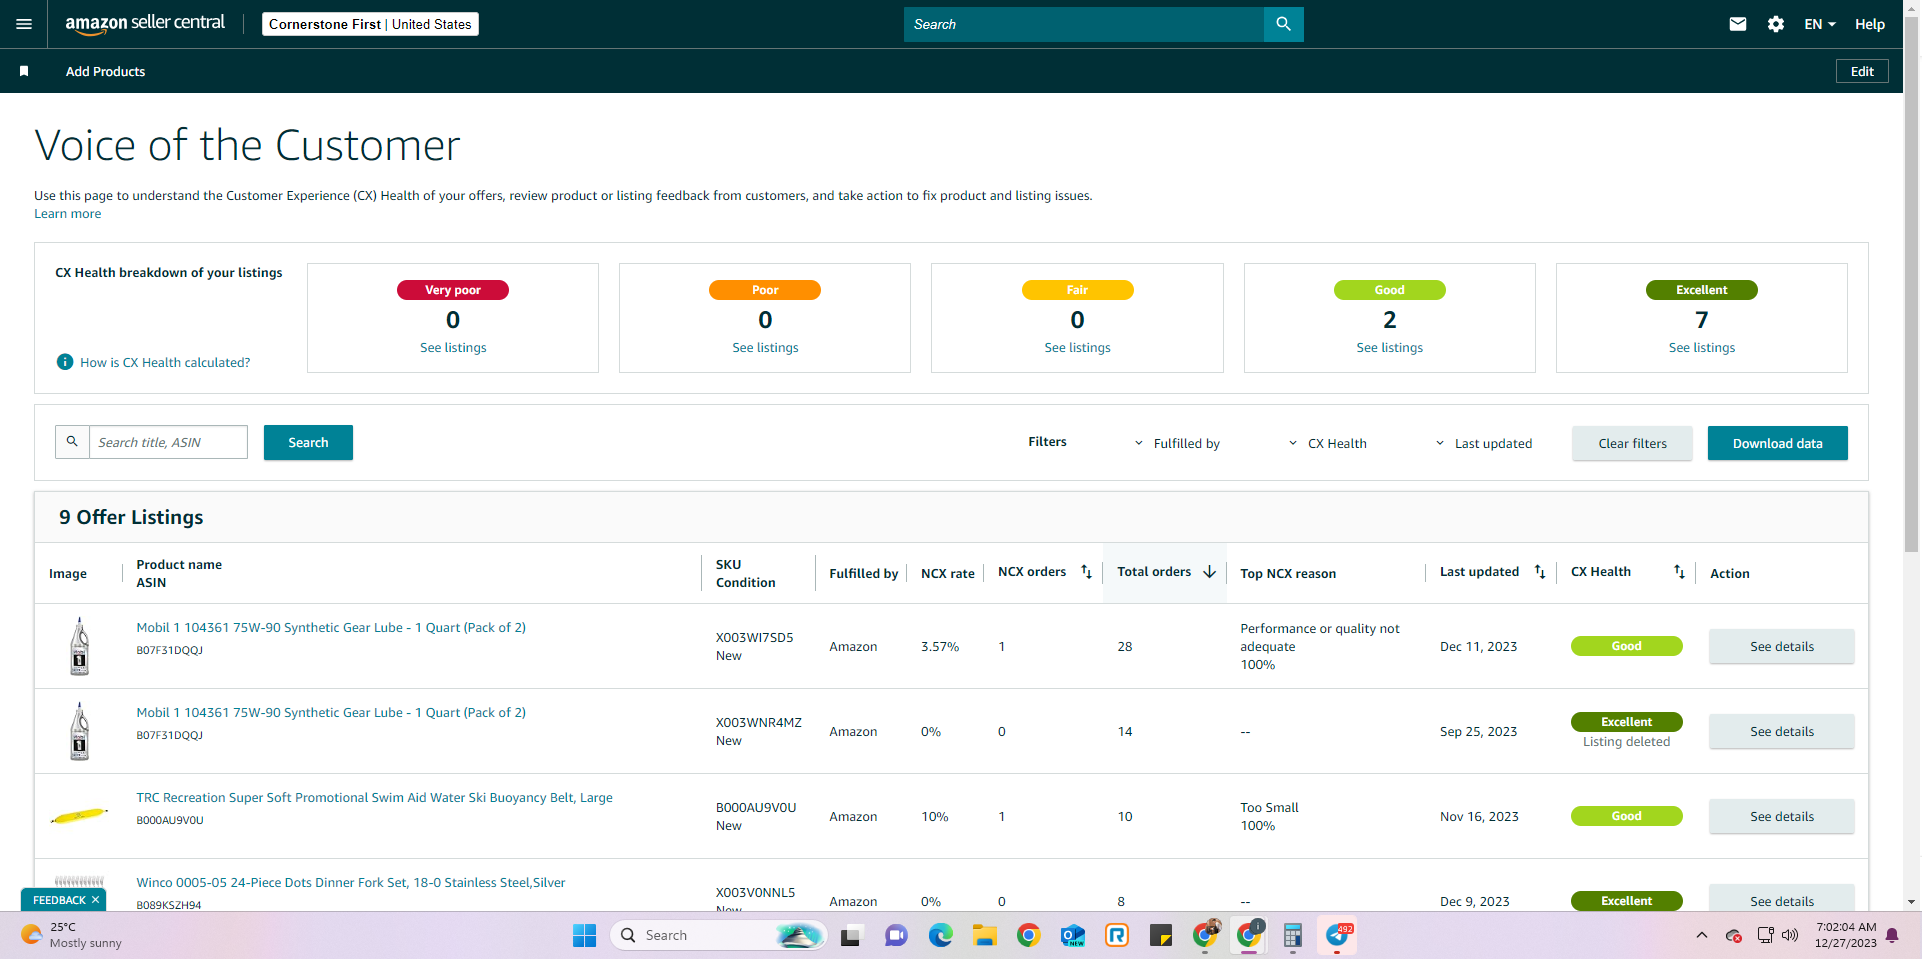Click the red Very poor badge

(x=453, y=290)
